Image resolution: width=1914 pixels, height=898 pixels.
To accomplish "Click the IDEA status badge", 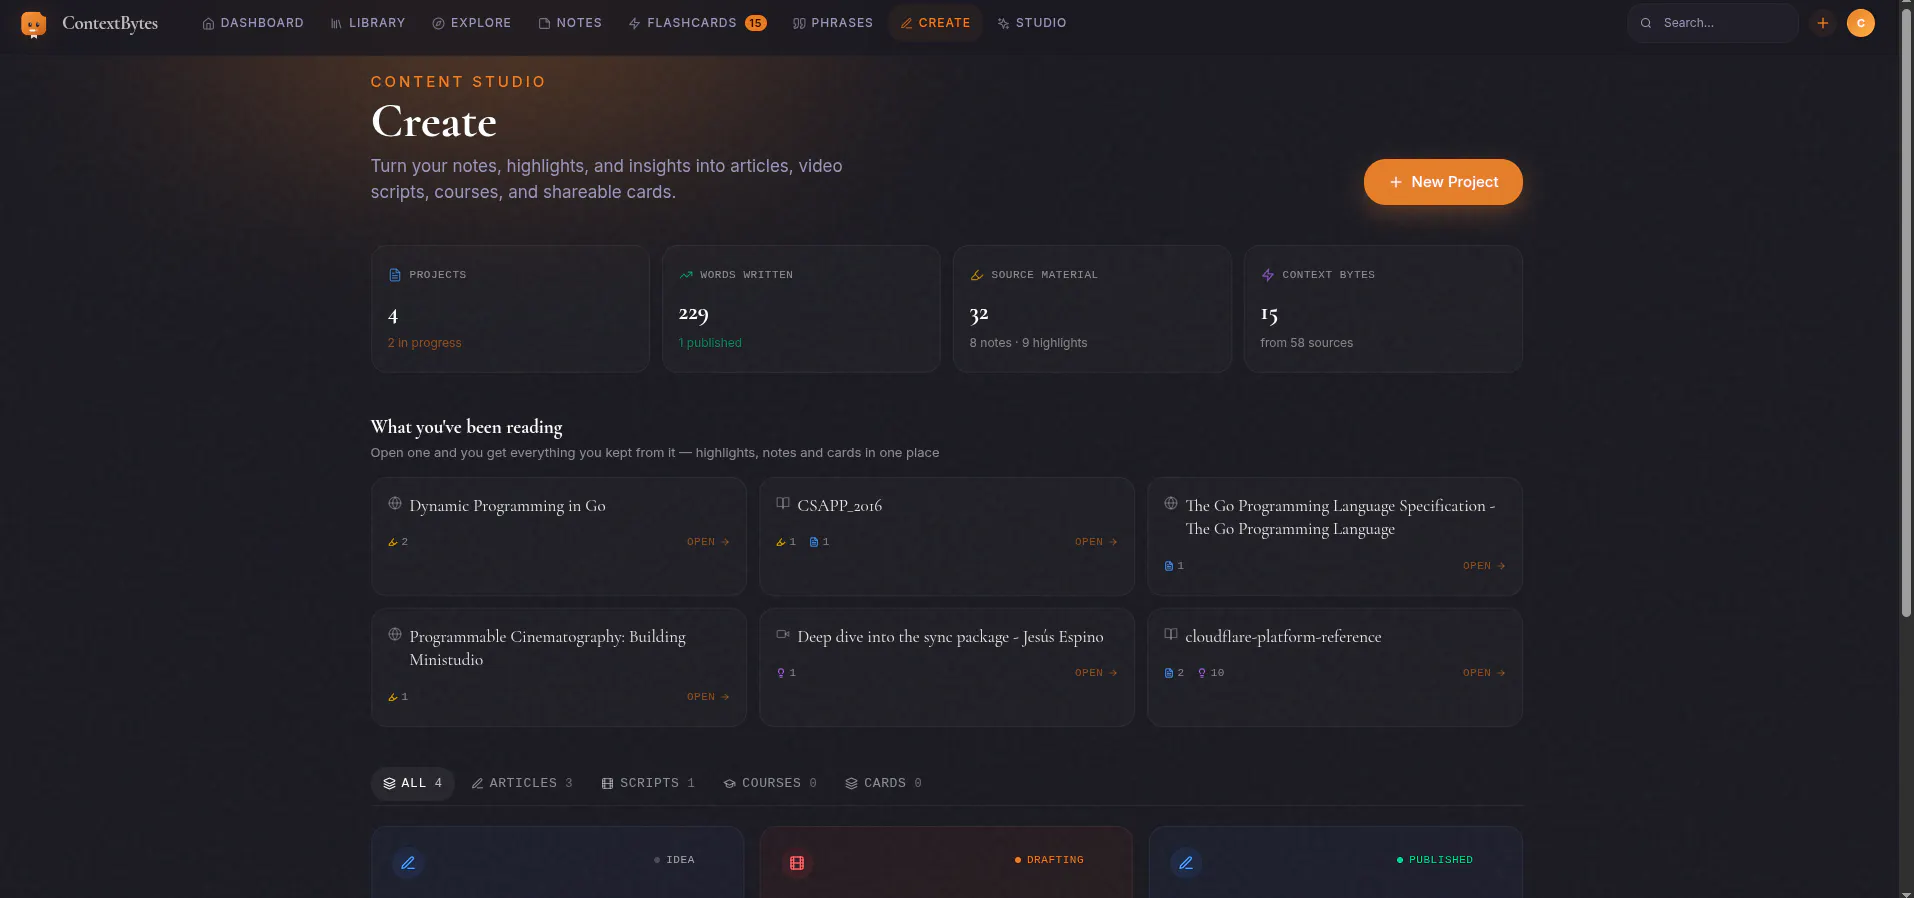I will click(x=675, y=860).
